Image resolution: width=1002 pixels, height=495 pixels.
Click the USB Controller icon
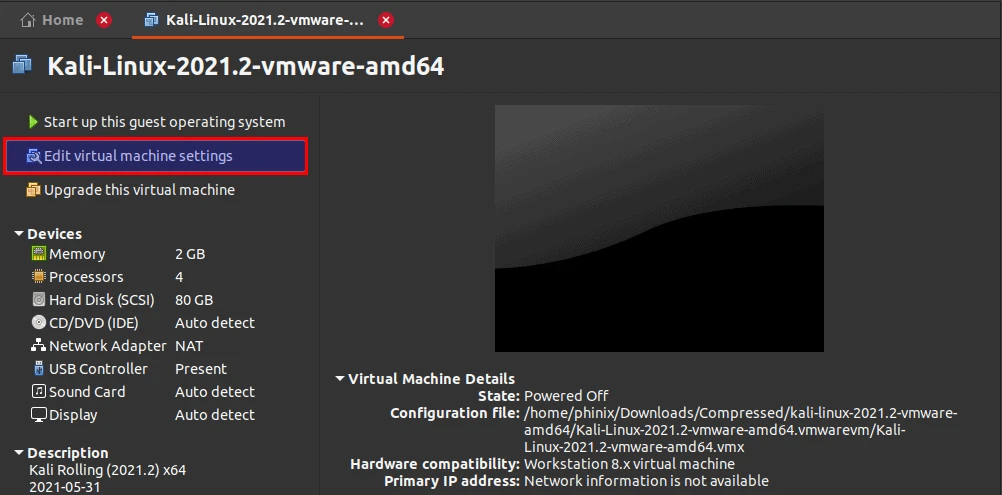(x=39, y=369)
